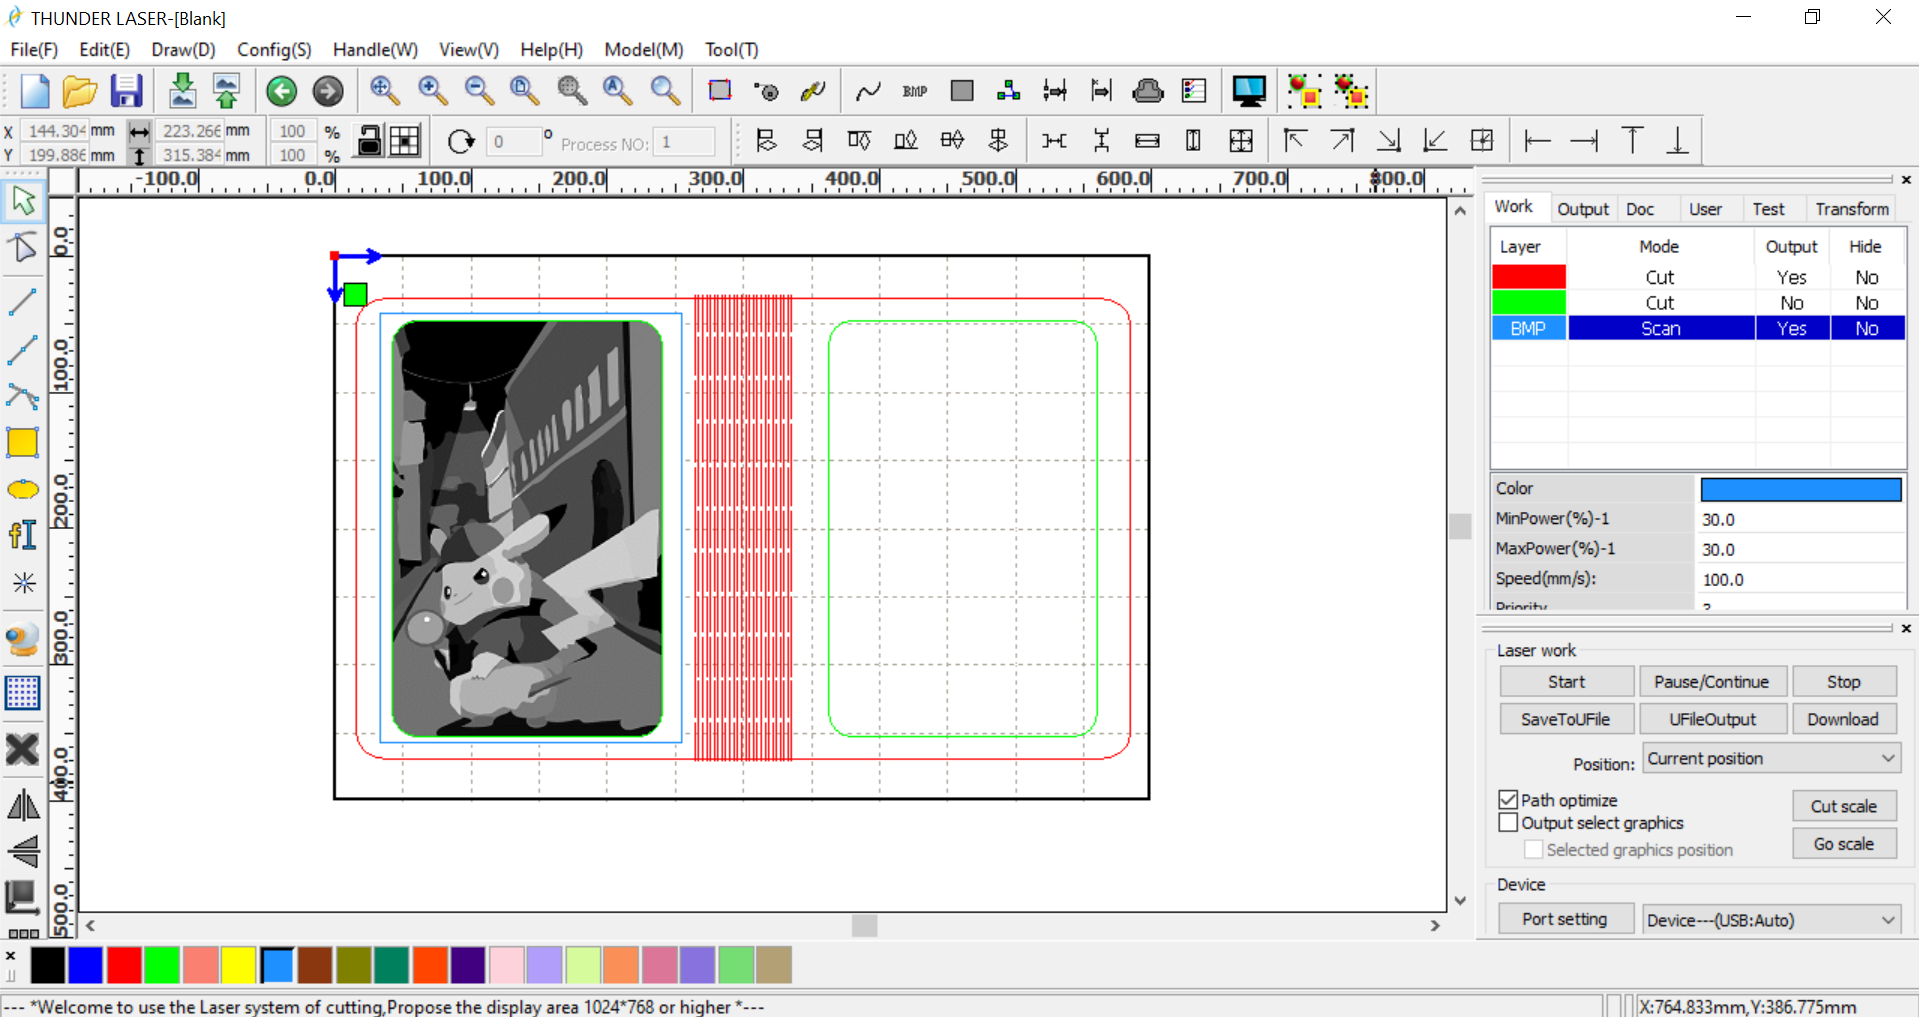Screen dimensions: 1919x1017
Task: Switch to the Test tab
Action: [x=1768, y=209]
